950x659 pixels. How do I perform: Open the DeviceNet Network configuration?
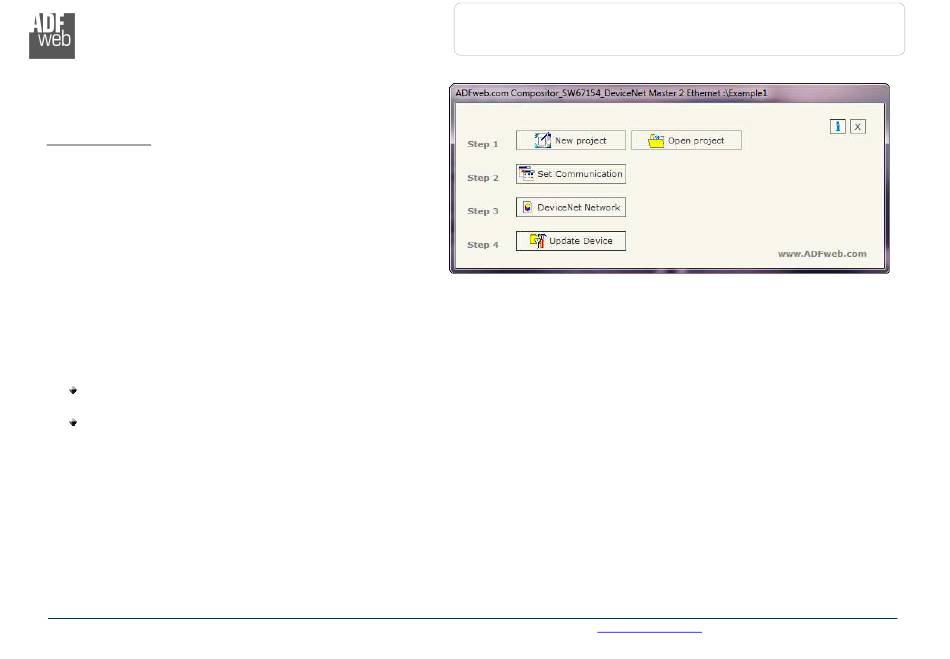tap(571, 207)
